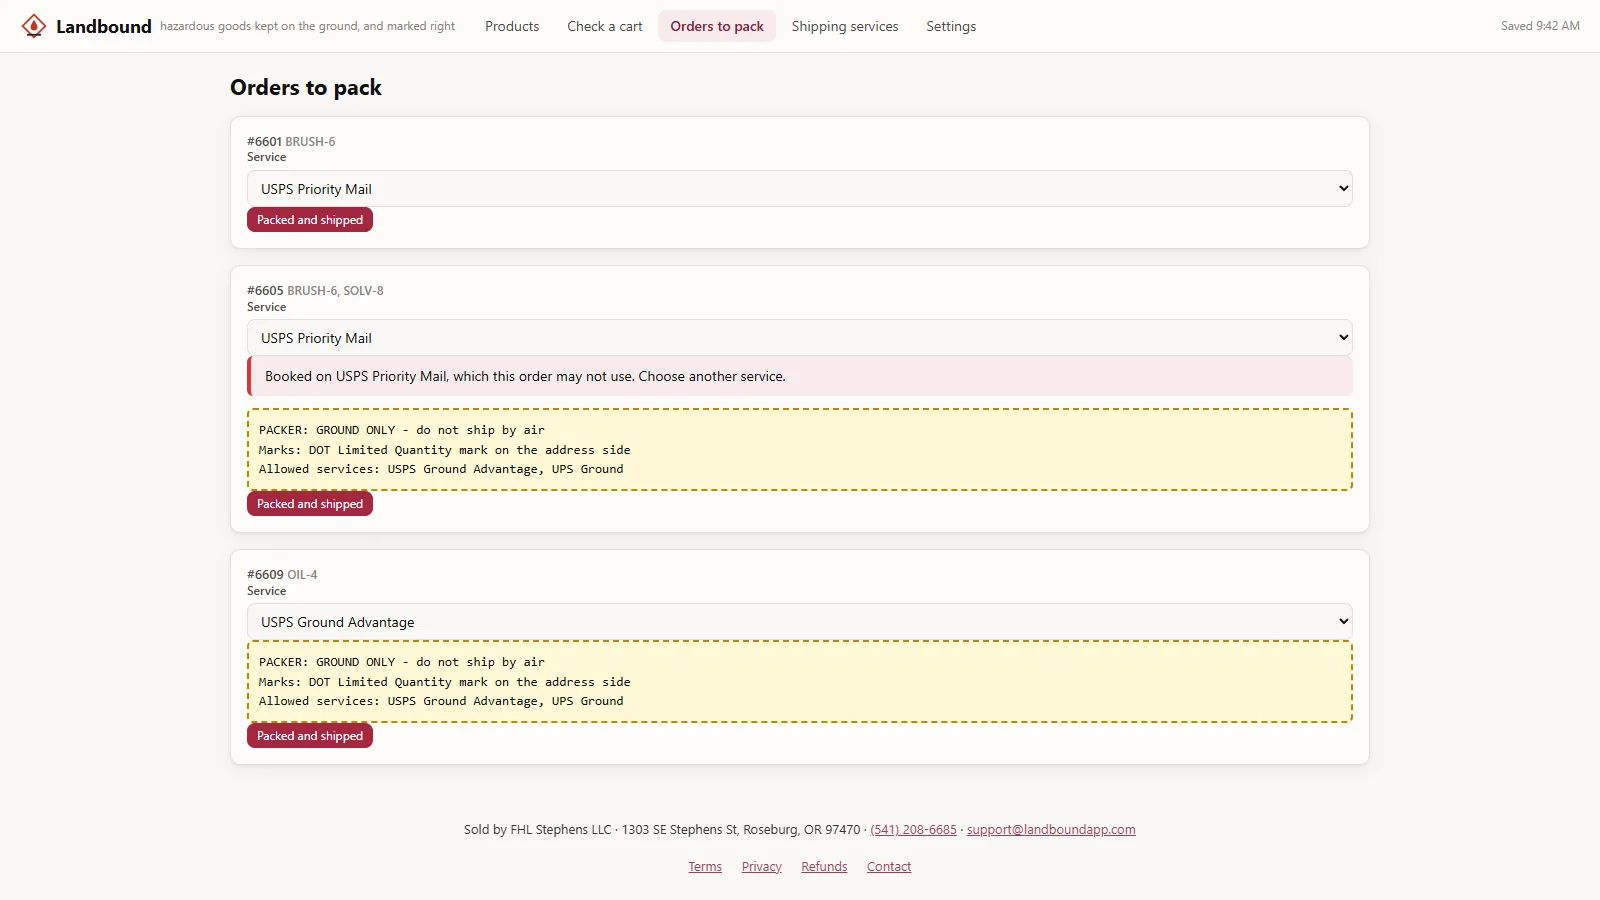
Task: Click the packer note box on order #6605
Action: 800,449
